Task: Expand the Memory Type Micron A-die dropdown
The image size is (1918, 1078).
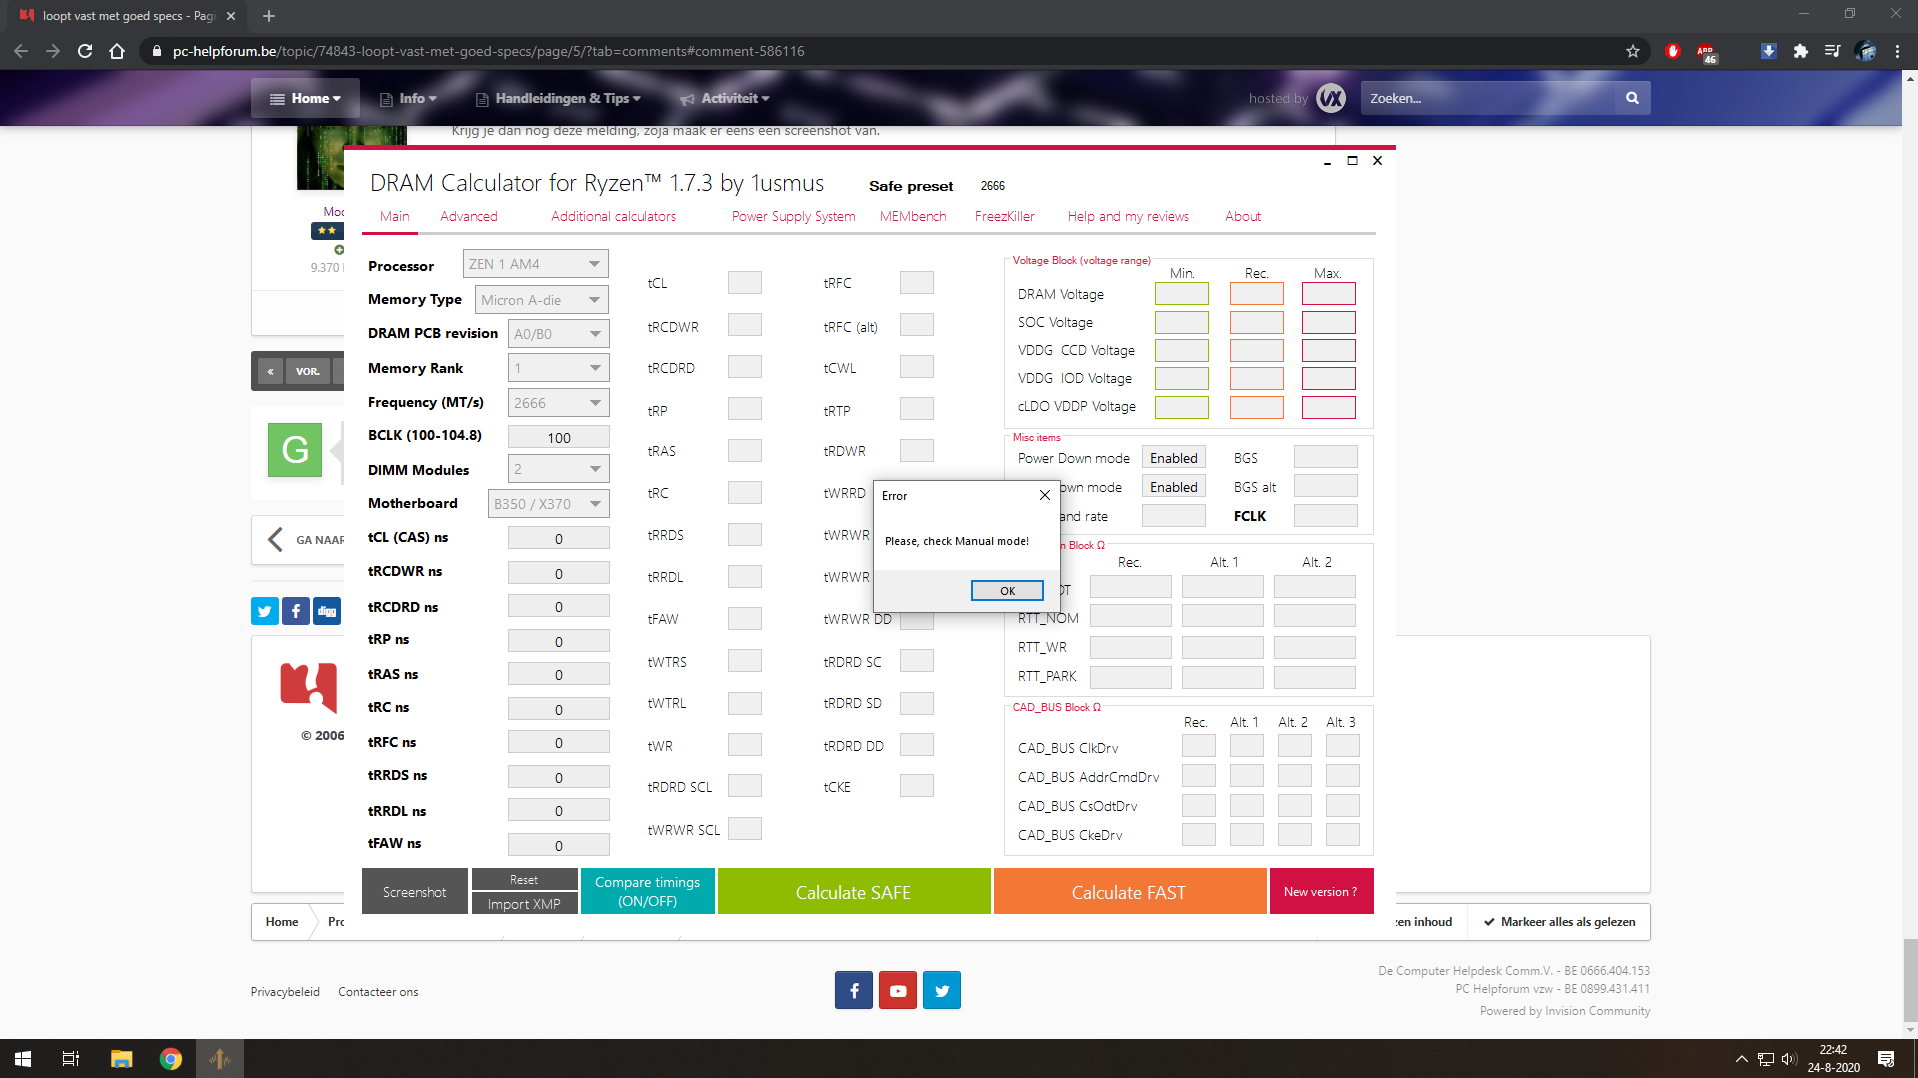Action: point(541,300)
